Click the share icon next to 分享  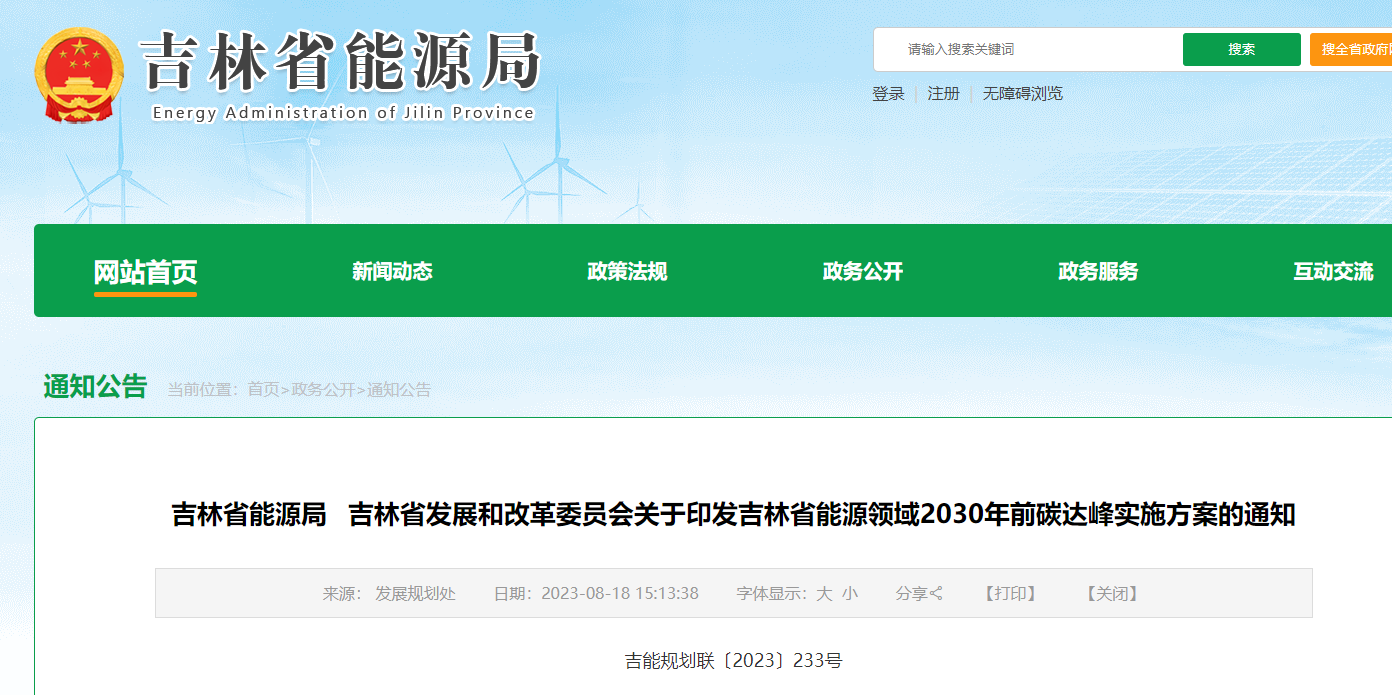937,594
